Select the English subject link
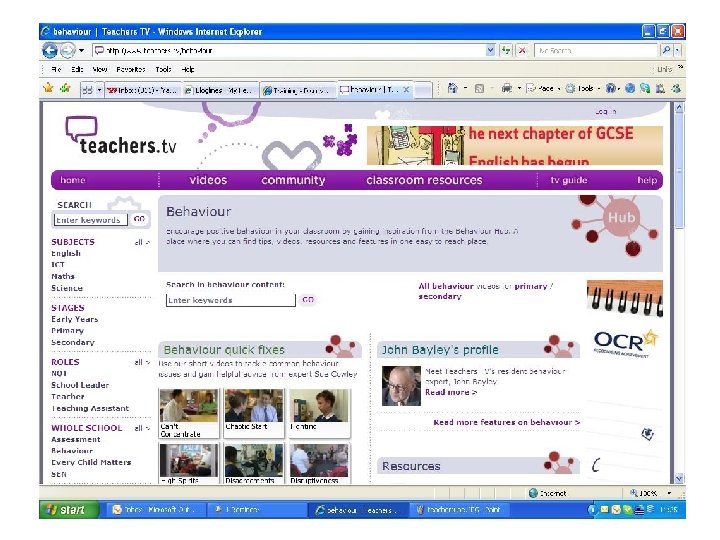This screenshot has height=540, width=720. [66, 253]
